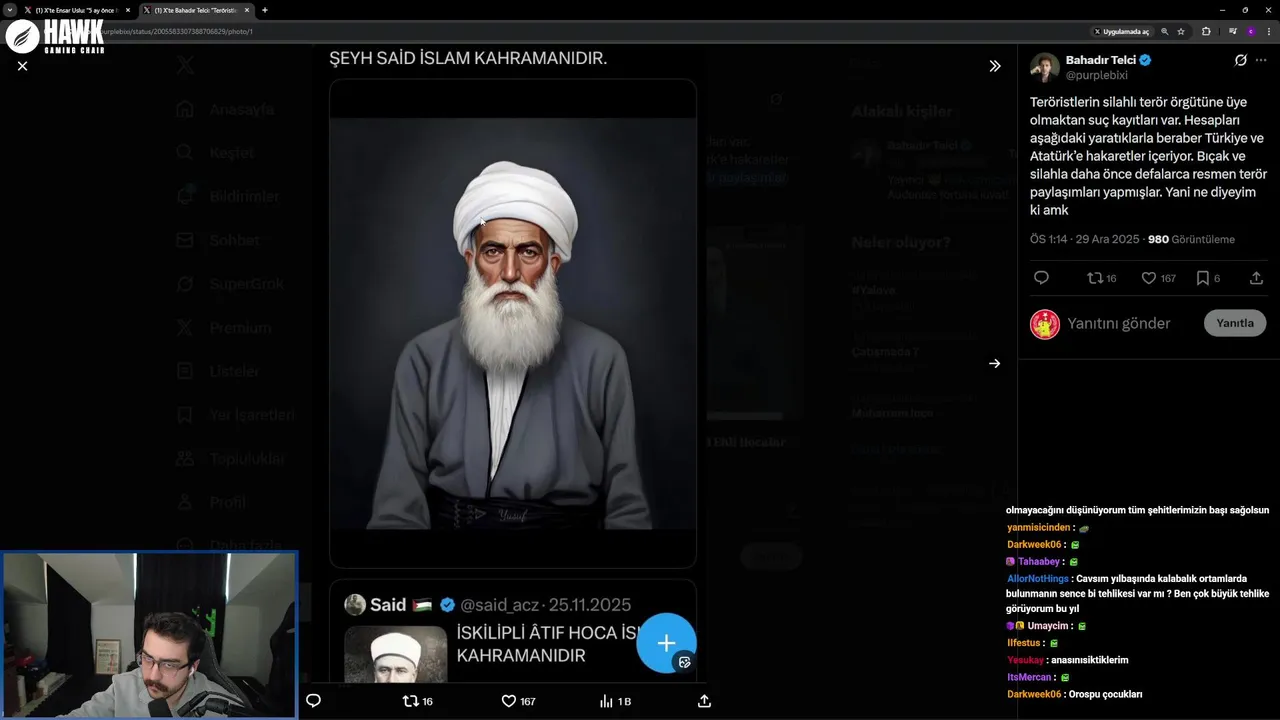The image size is (1280, 720).
Task: Click blue compose plus button
Action: pyautogui.click(x=666, y=643)
